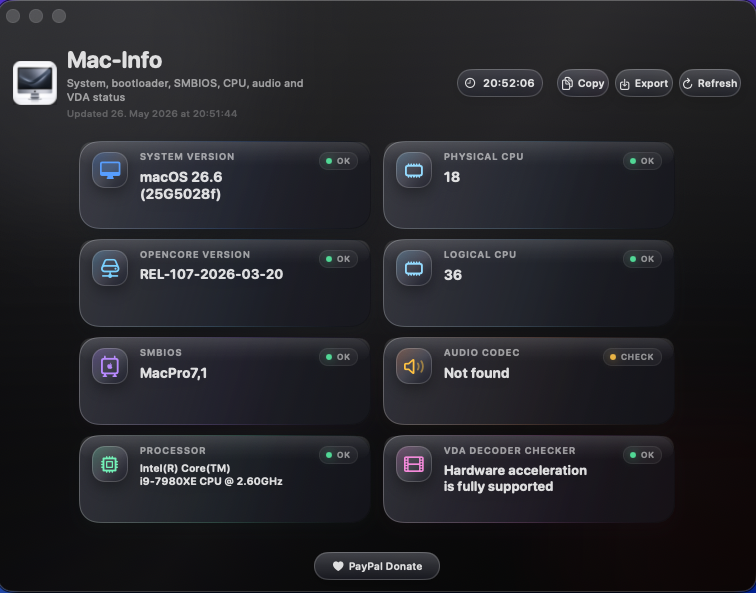Click the System Version OK badge
Viewport: 756px width, 593px height.
[x=338, y=161]
